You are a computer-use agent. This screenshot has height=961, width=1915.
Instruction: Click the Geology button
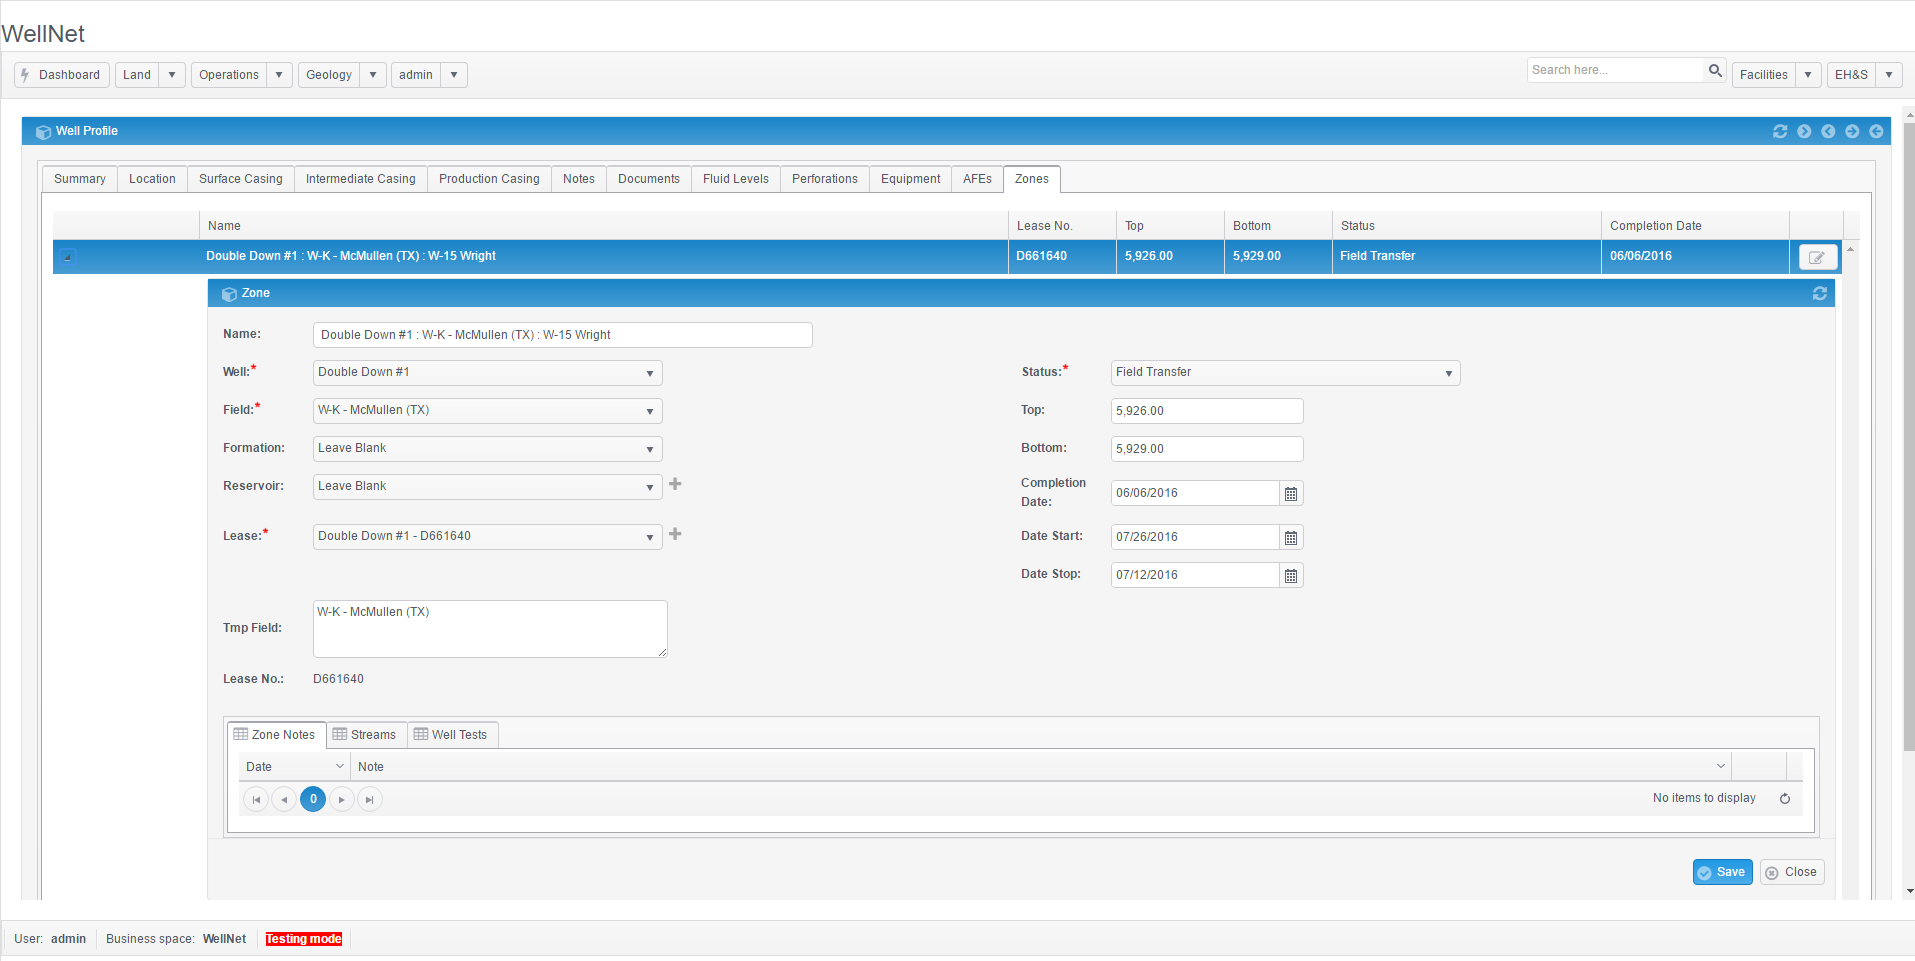(329, 75)
